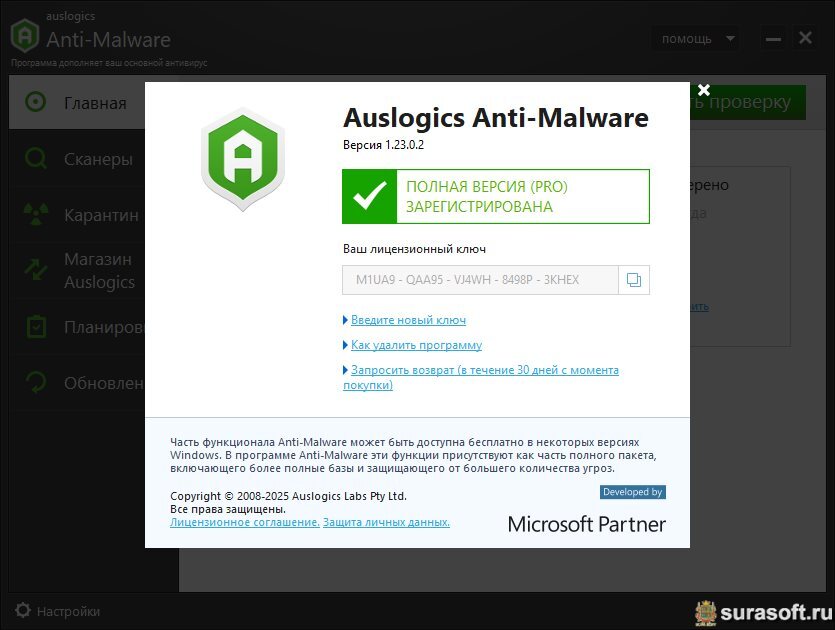
Task: Copy the license key with the copy icon
Action: (x=634, y=280)
